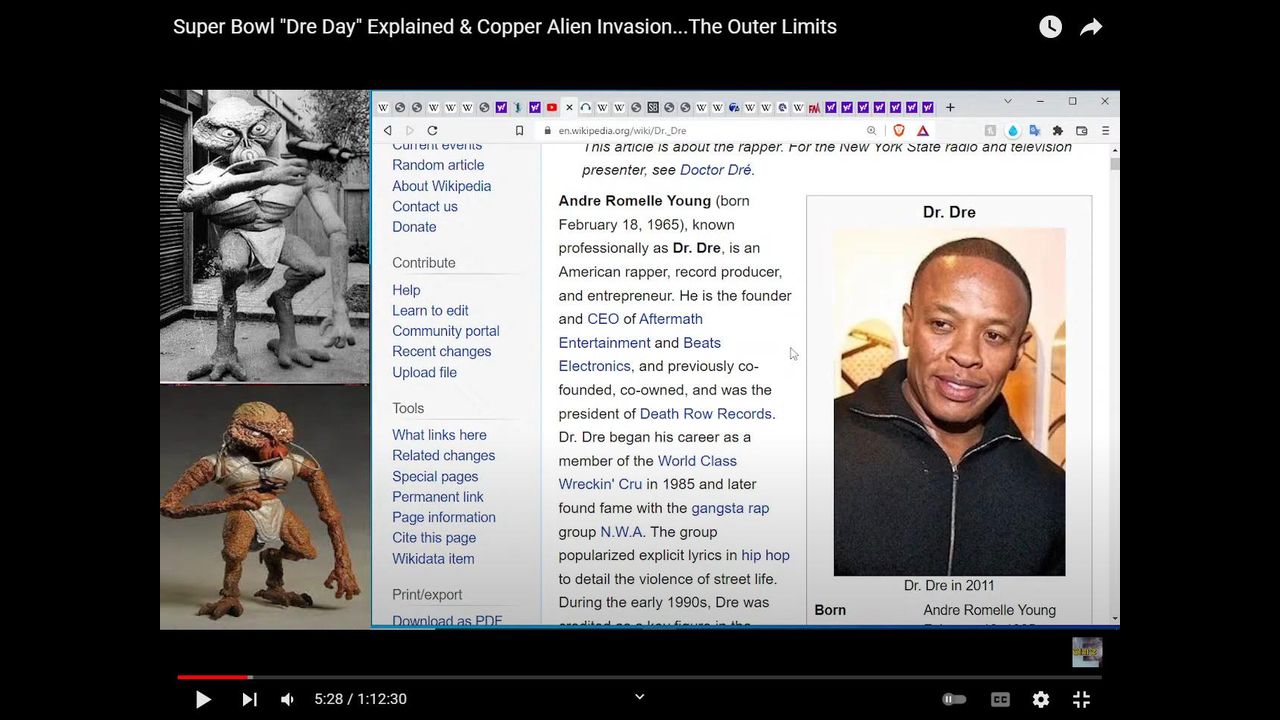The width and height of the screenshot is (1280, 720).
Task: Click the channel watermark thumbnail
Action: point(1086,652)
